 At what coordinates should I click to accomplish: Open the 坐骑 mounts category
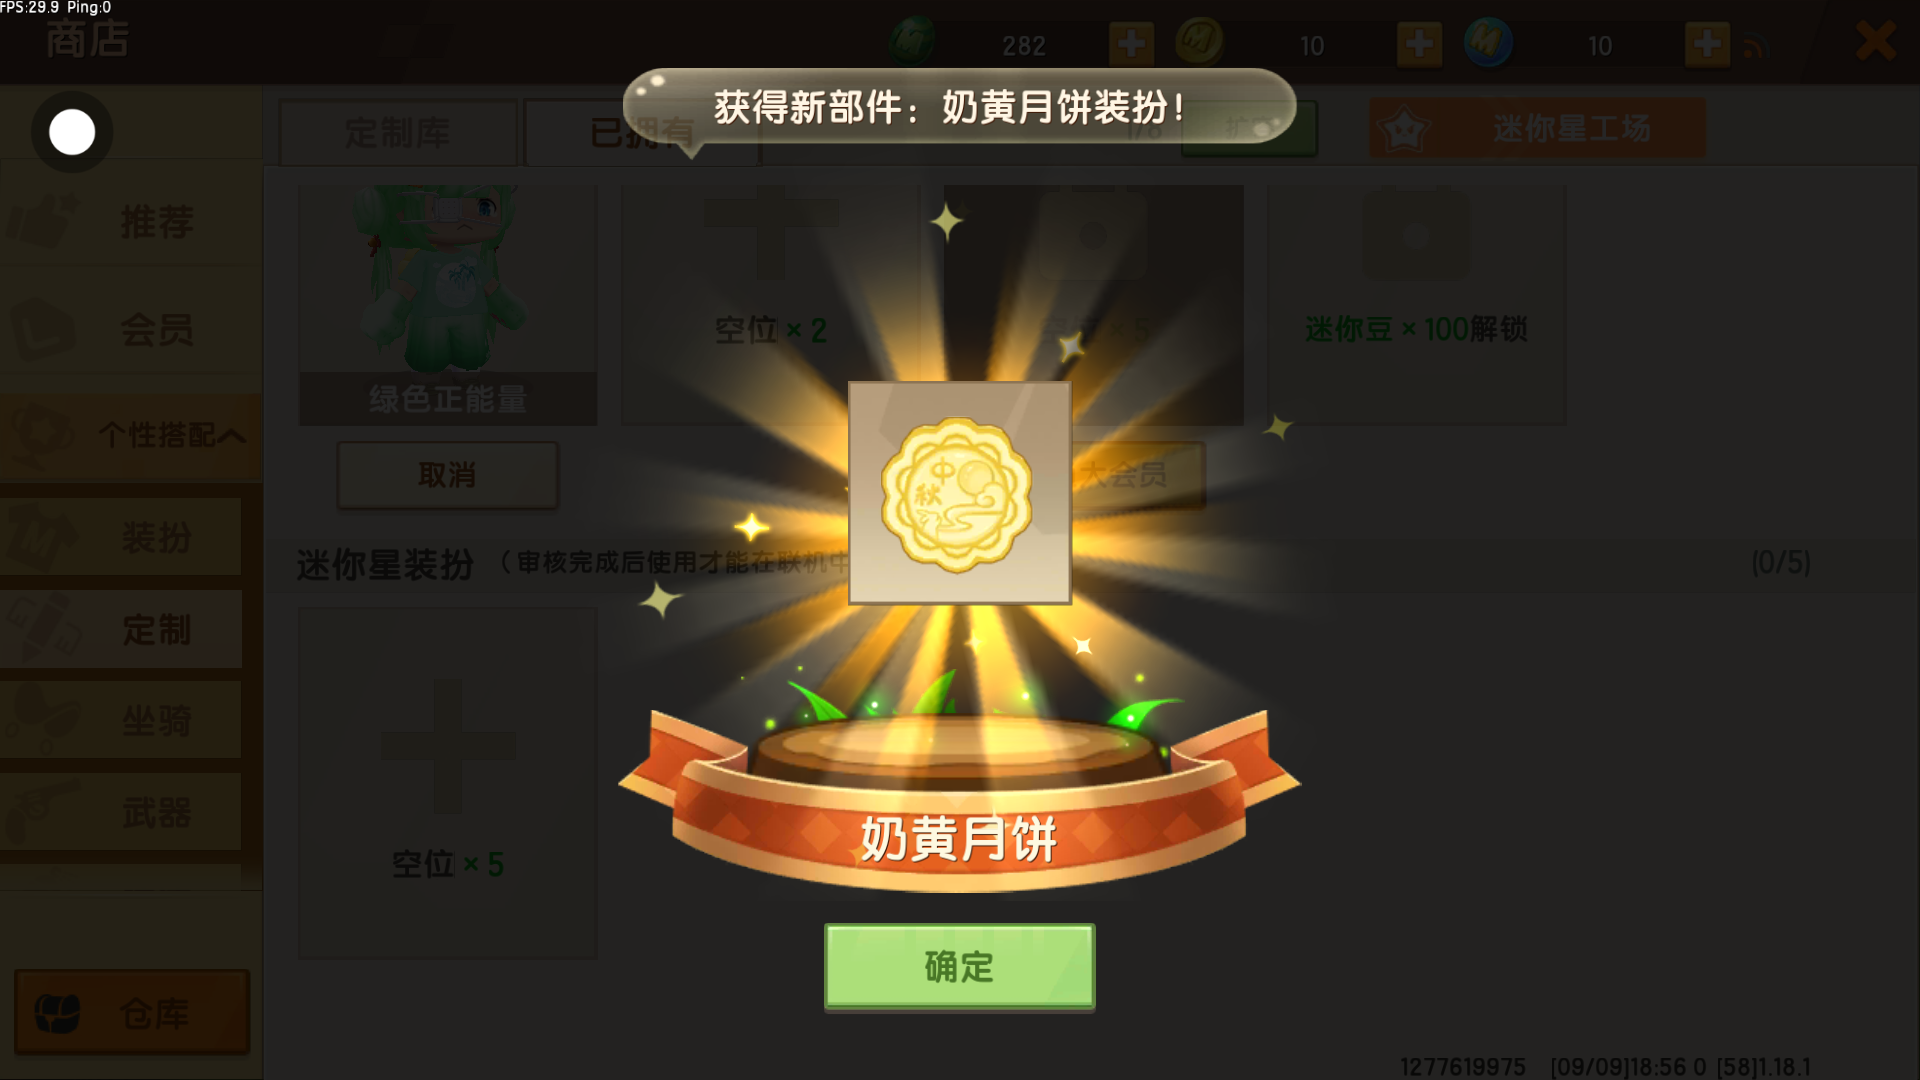pyautogui.click(x=121, y=720)
